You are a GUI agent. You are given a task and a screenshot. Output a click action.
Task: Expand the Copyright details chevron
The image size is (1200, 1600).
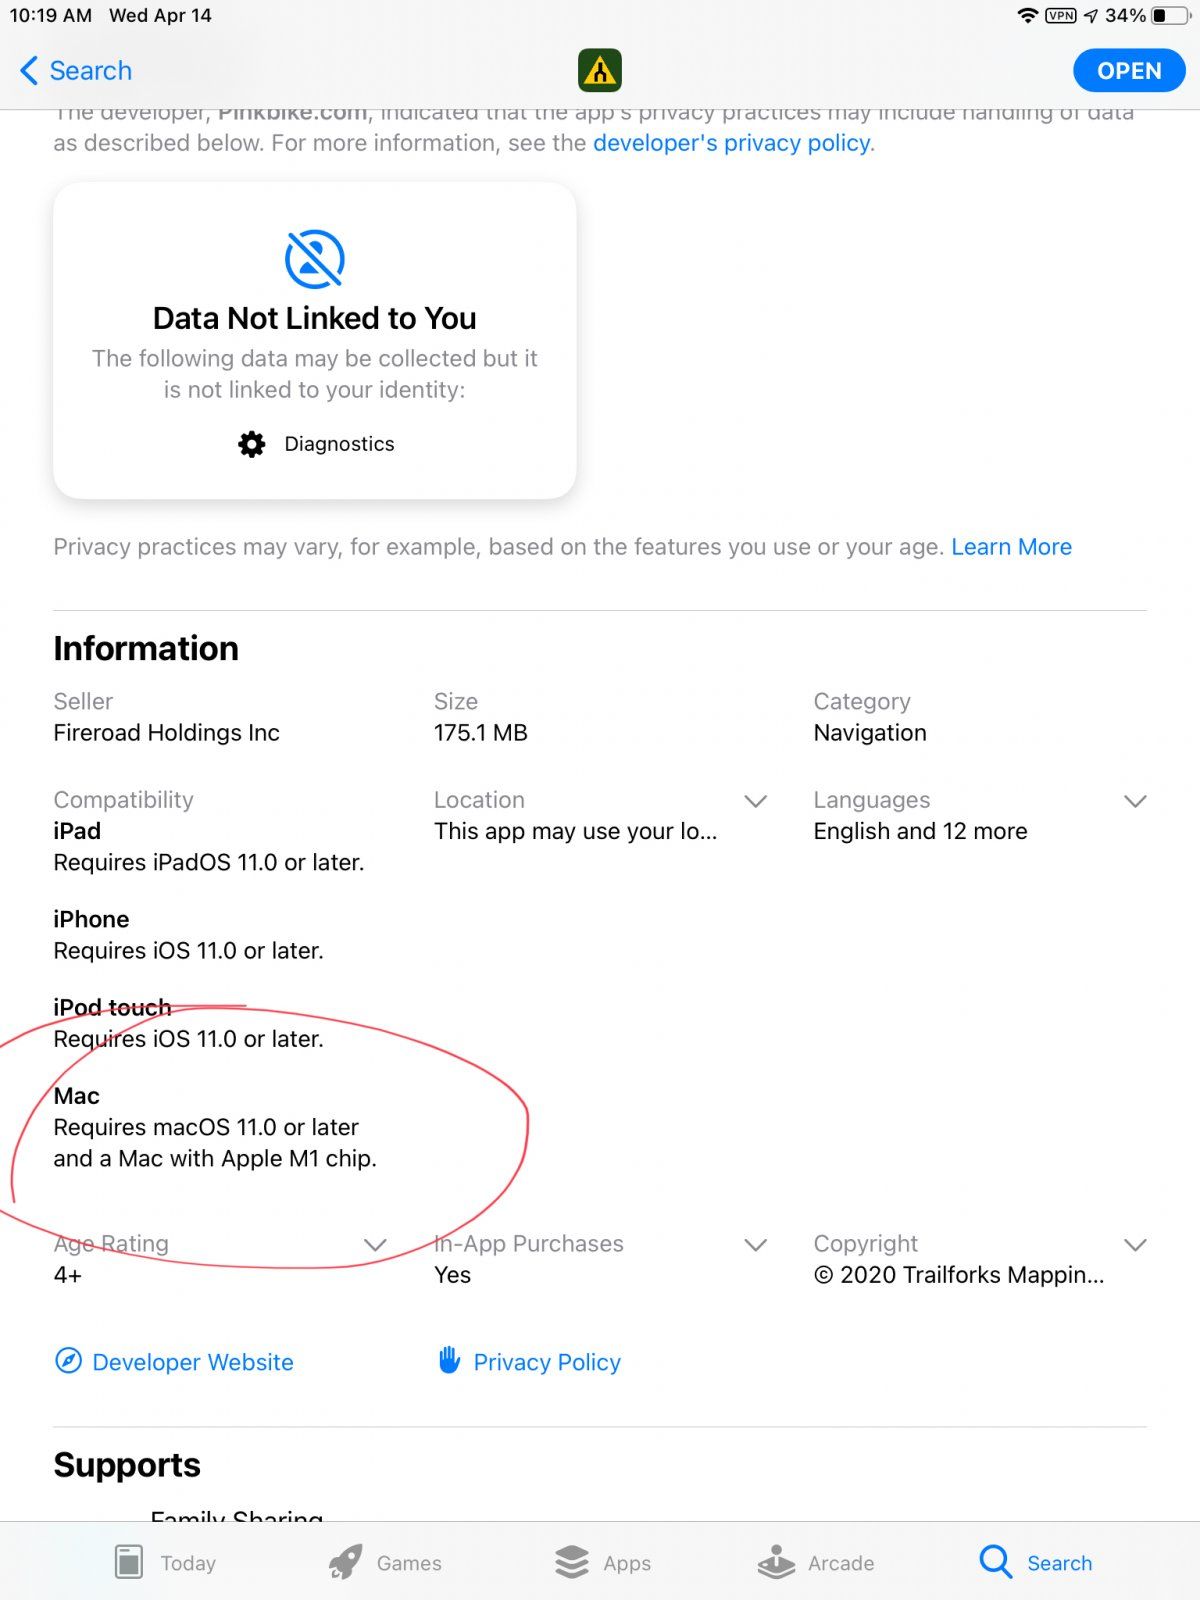tap(1135, 1245)
